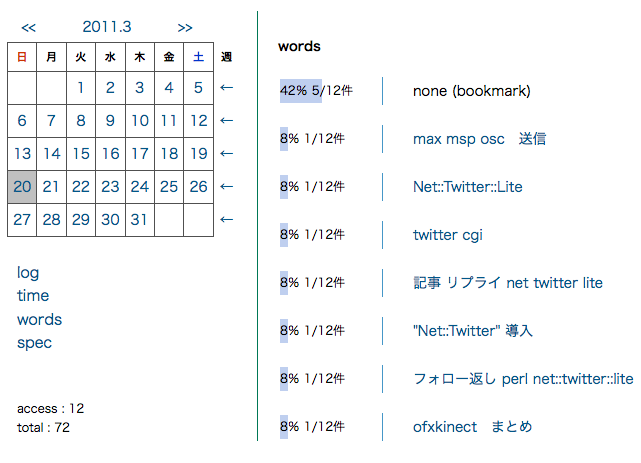Select day 31 in calendar
The image size is (641, 463).
140,220
